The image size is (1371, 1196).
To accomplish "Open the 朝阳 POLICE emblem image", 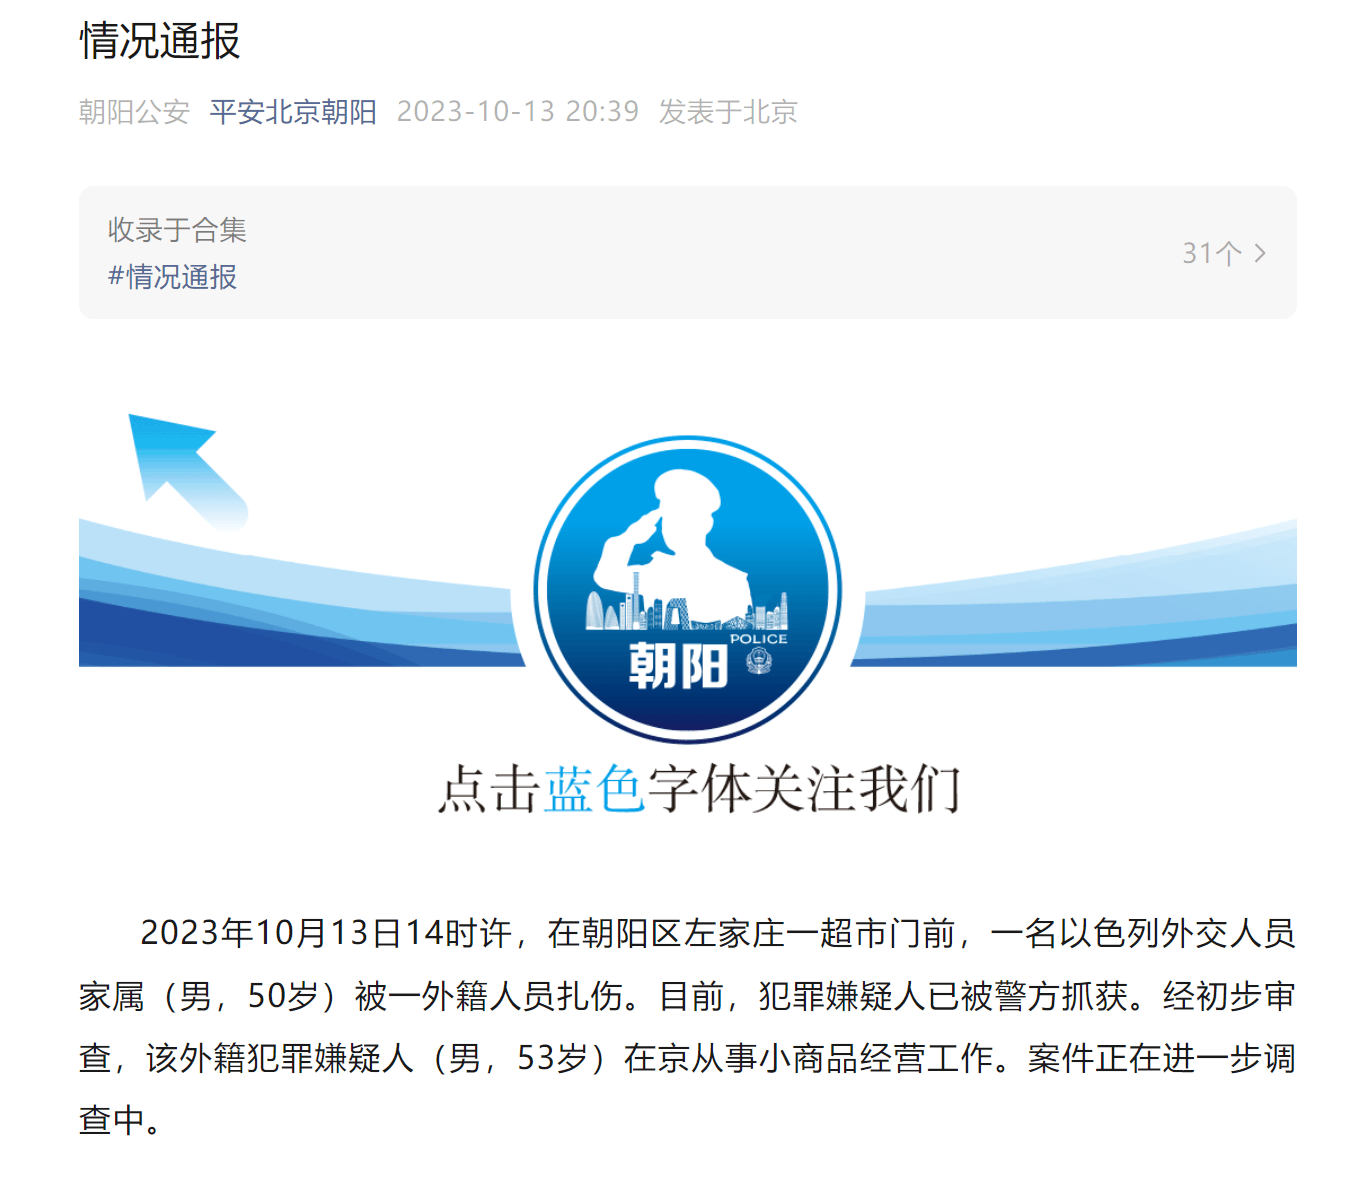I will tap(688, 589).
